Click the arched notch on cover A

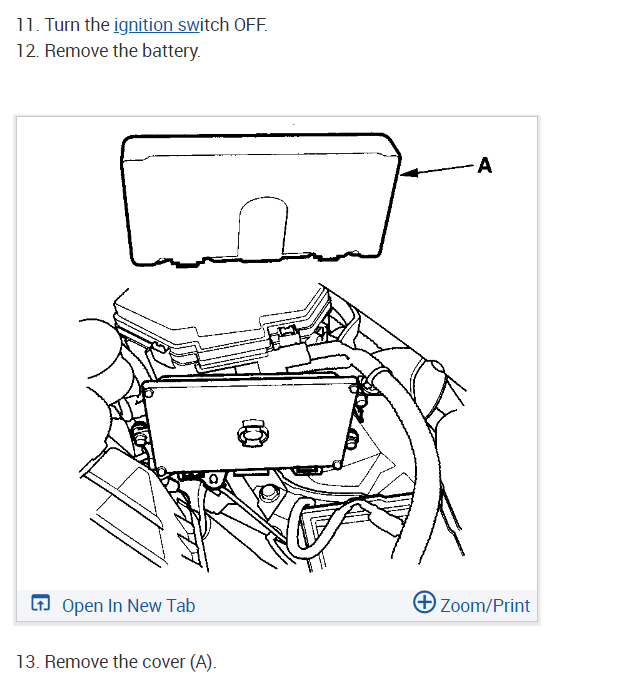tap(263, 227)
